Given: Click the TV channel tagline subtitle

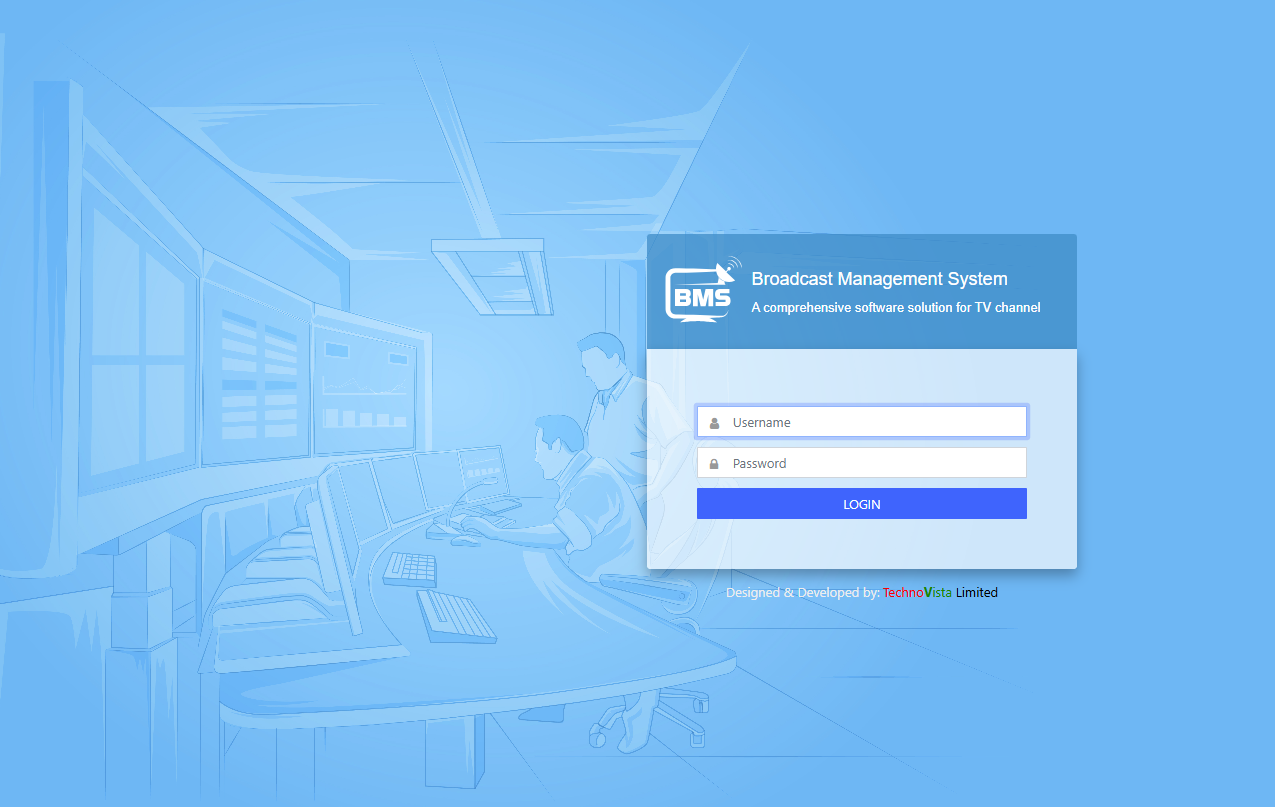Looking at the screenshot, I should pos(895,308).
